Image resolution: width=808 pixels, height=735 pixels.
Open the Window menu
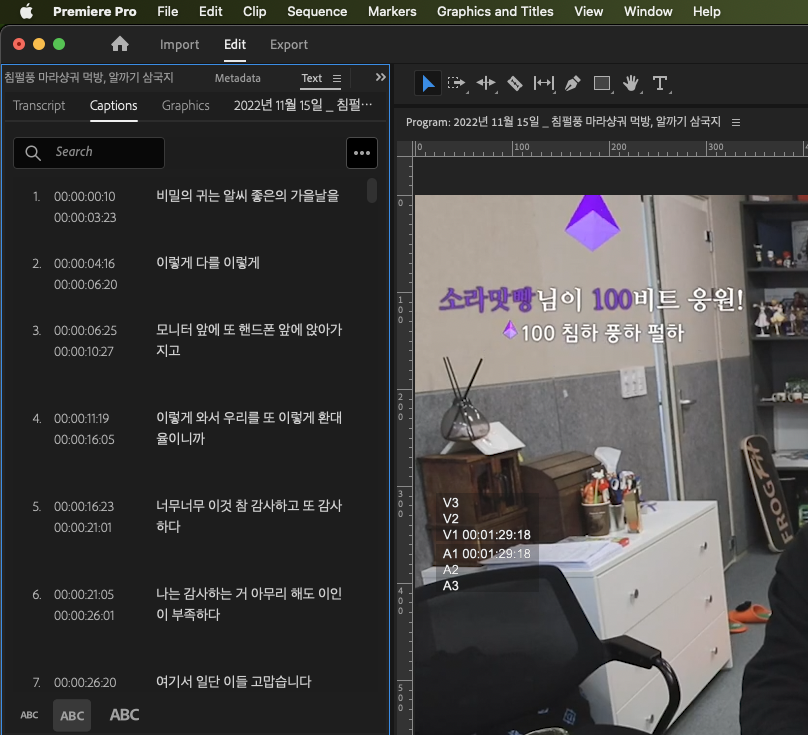648,11
